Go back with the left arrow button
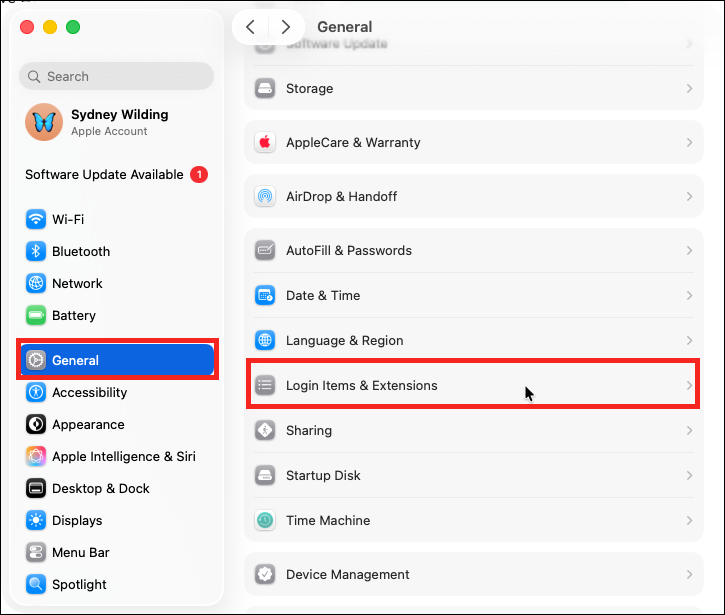 (x=251, y=27)
